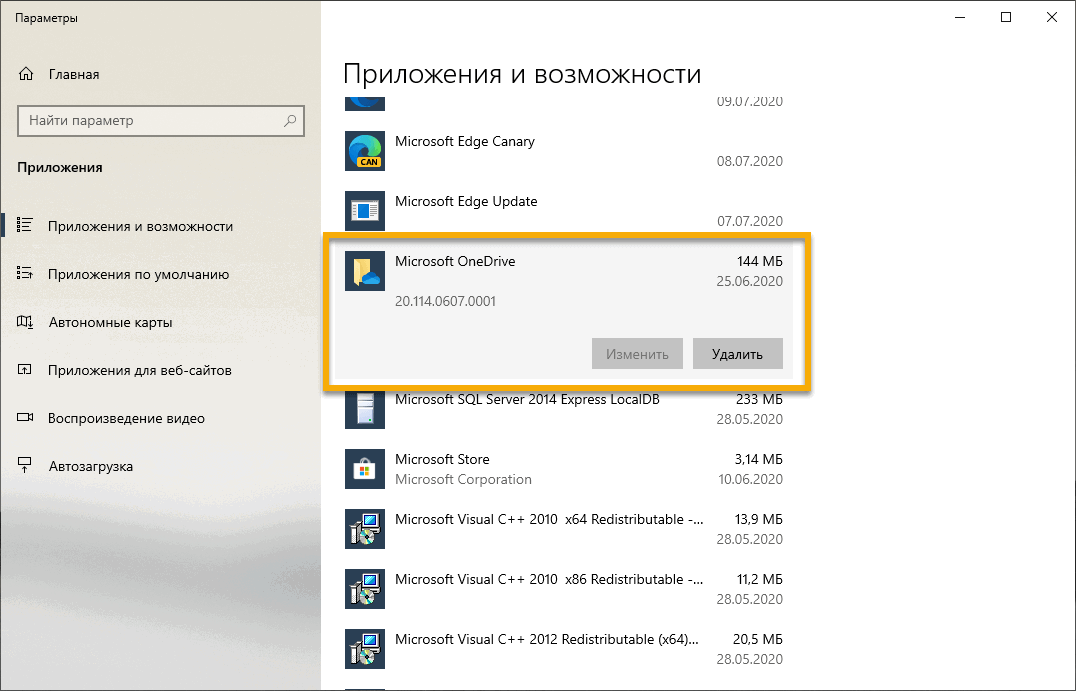
Task: Click the Удалить button for OneDrive
Action: (x=737, y=353)
